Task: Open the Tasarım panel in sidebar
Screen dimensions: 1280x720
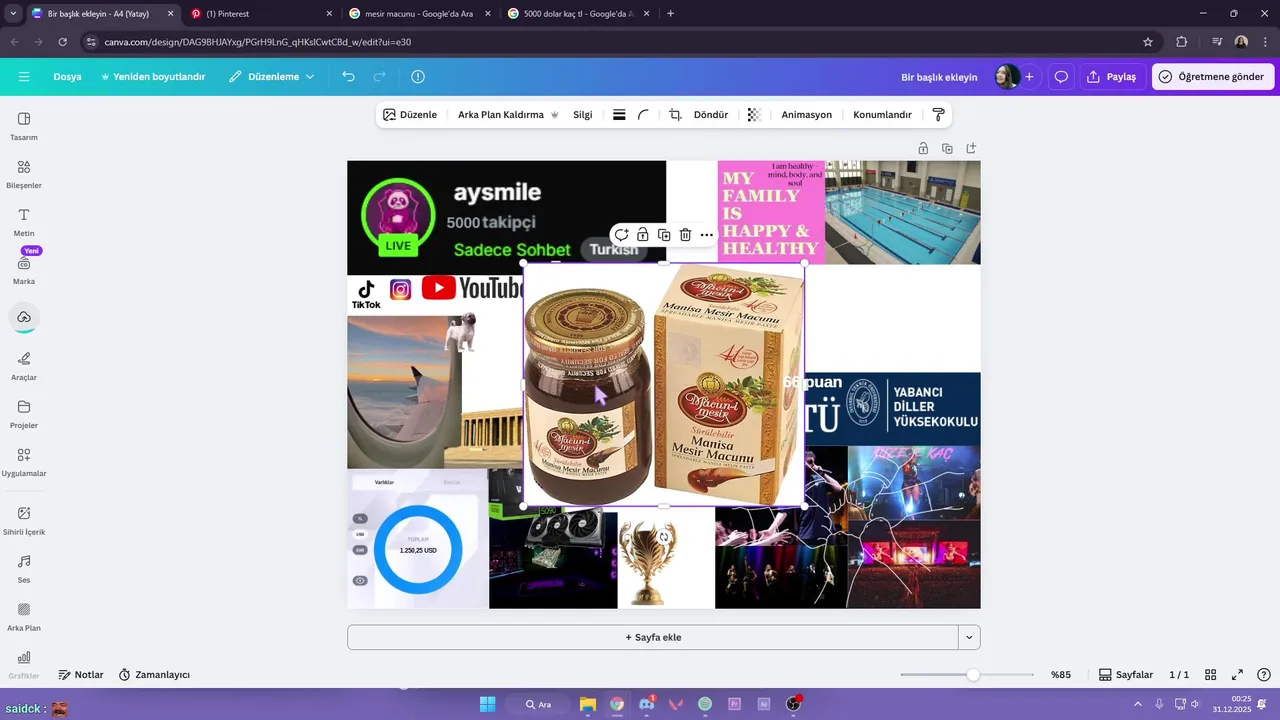Action: click(24, 126)
